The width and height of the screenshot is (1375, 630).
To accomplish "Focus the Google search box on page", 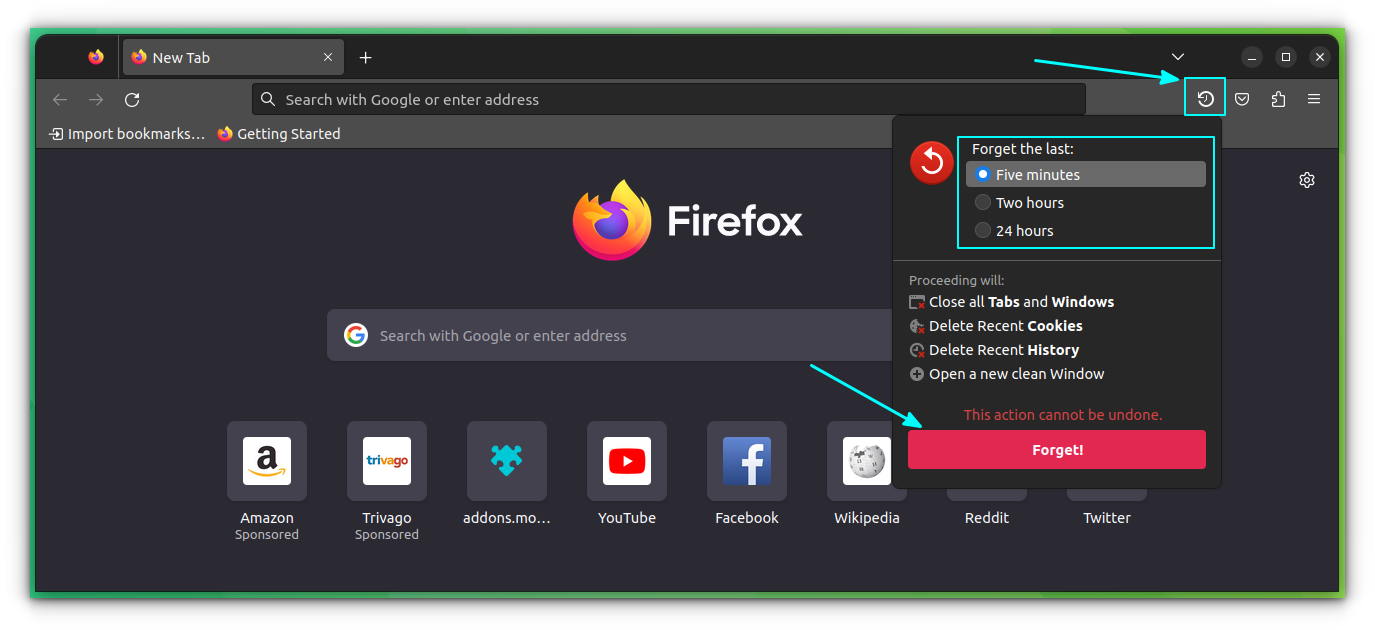I will pos(610,335).
